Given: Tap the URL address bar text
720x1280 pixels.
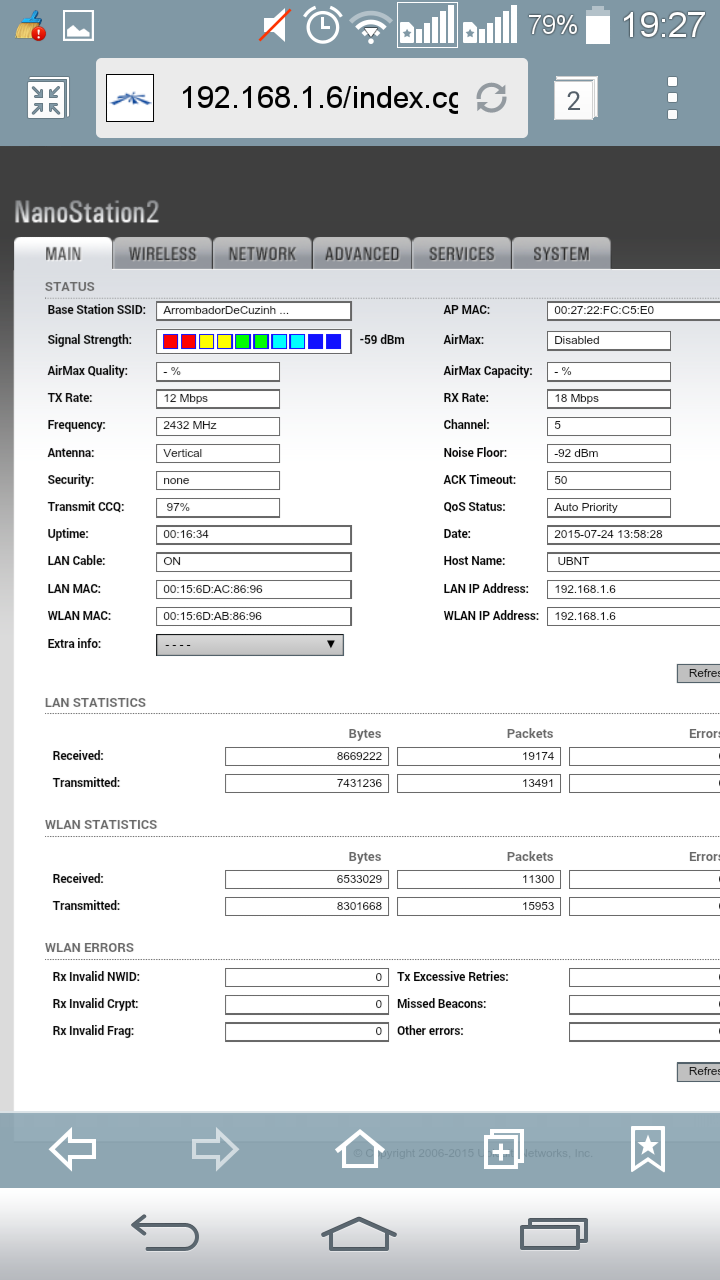Looking at the screenshot, I should 319,98.
